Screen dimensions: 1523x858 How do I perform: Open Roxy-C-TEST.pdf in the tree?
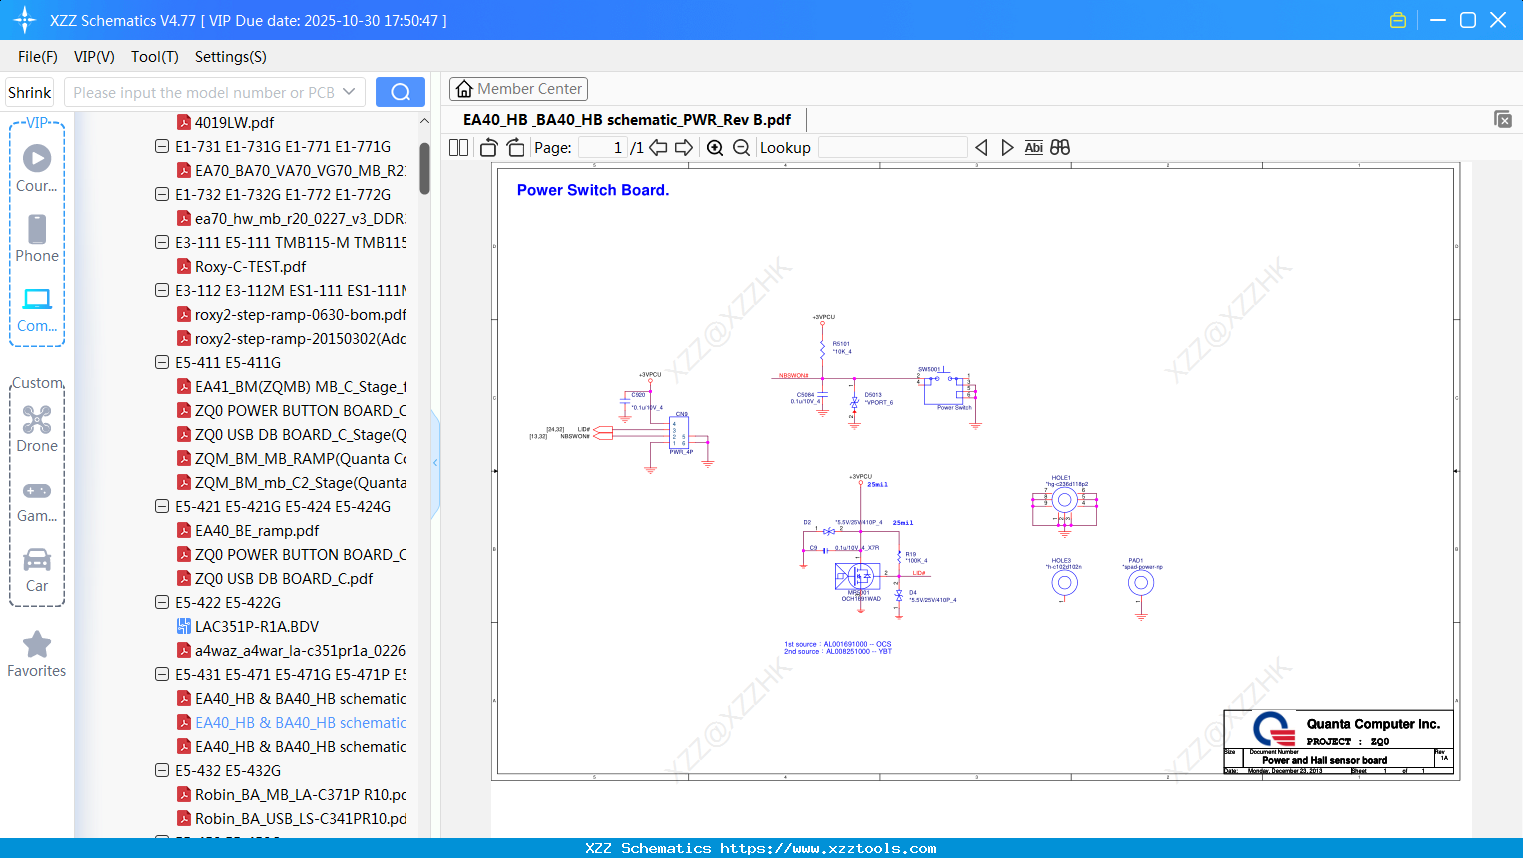[x=250, y=266]
